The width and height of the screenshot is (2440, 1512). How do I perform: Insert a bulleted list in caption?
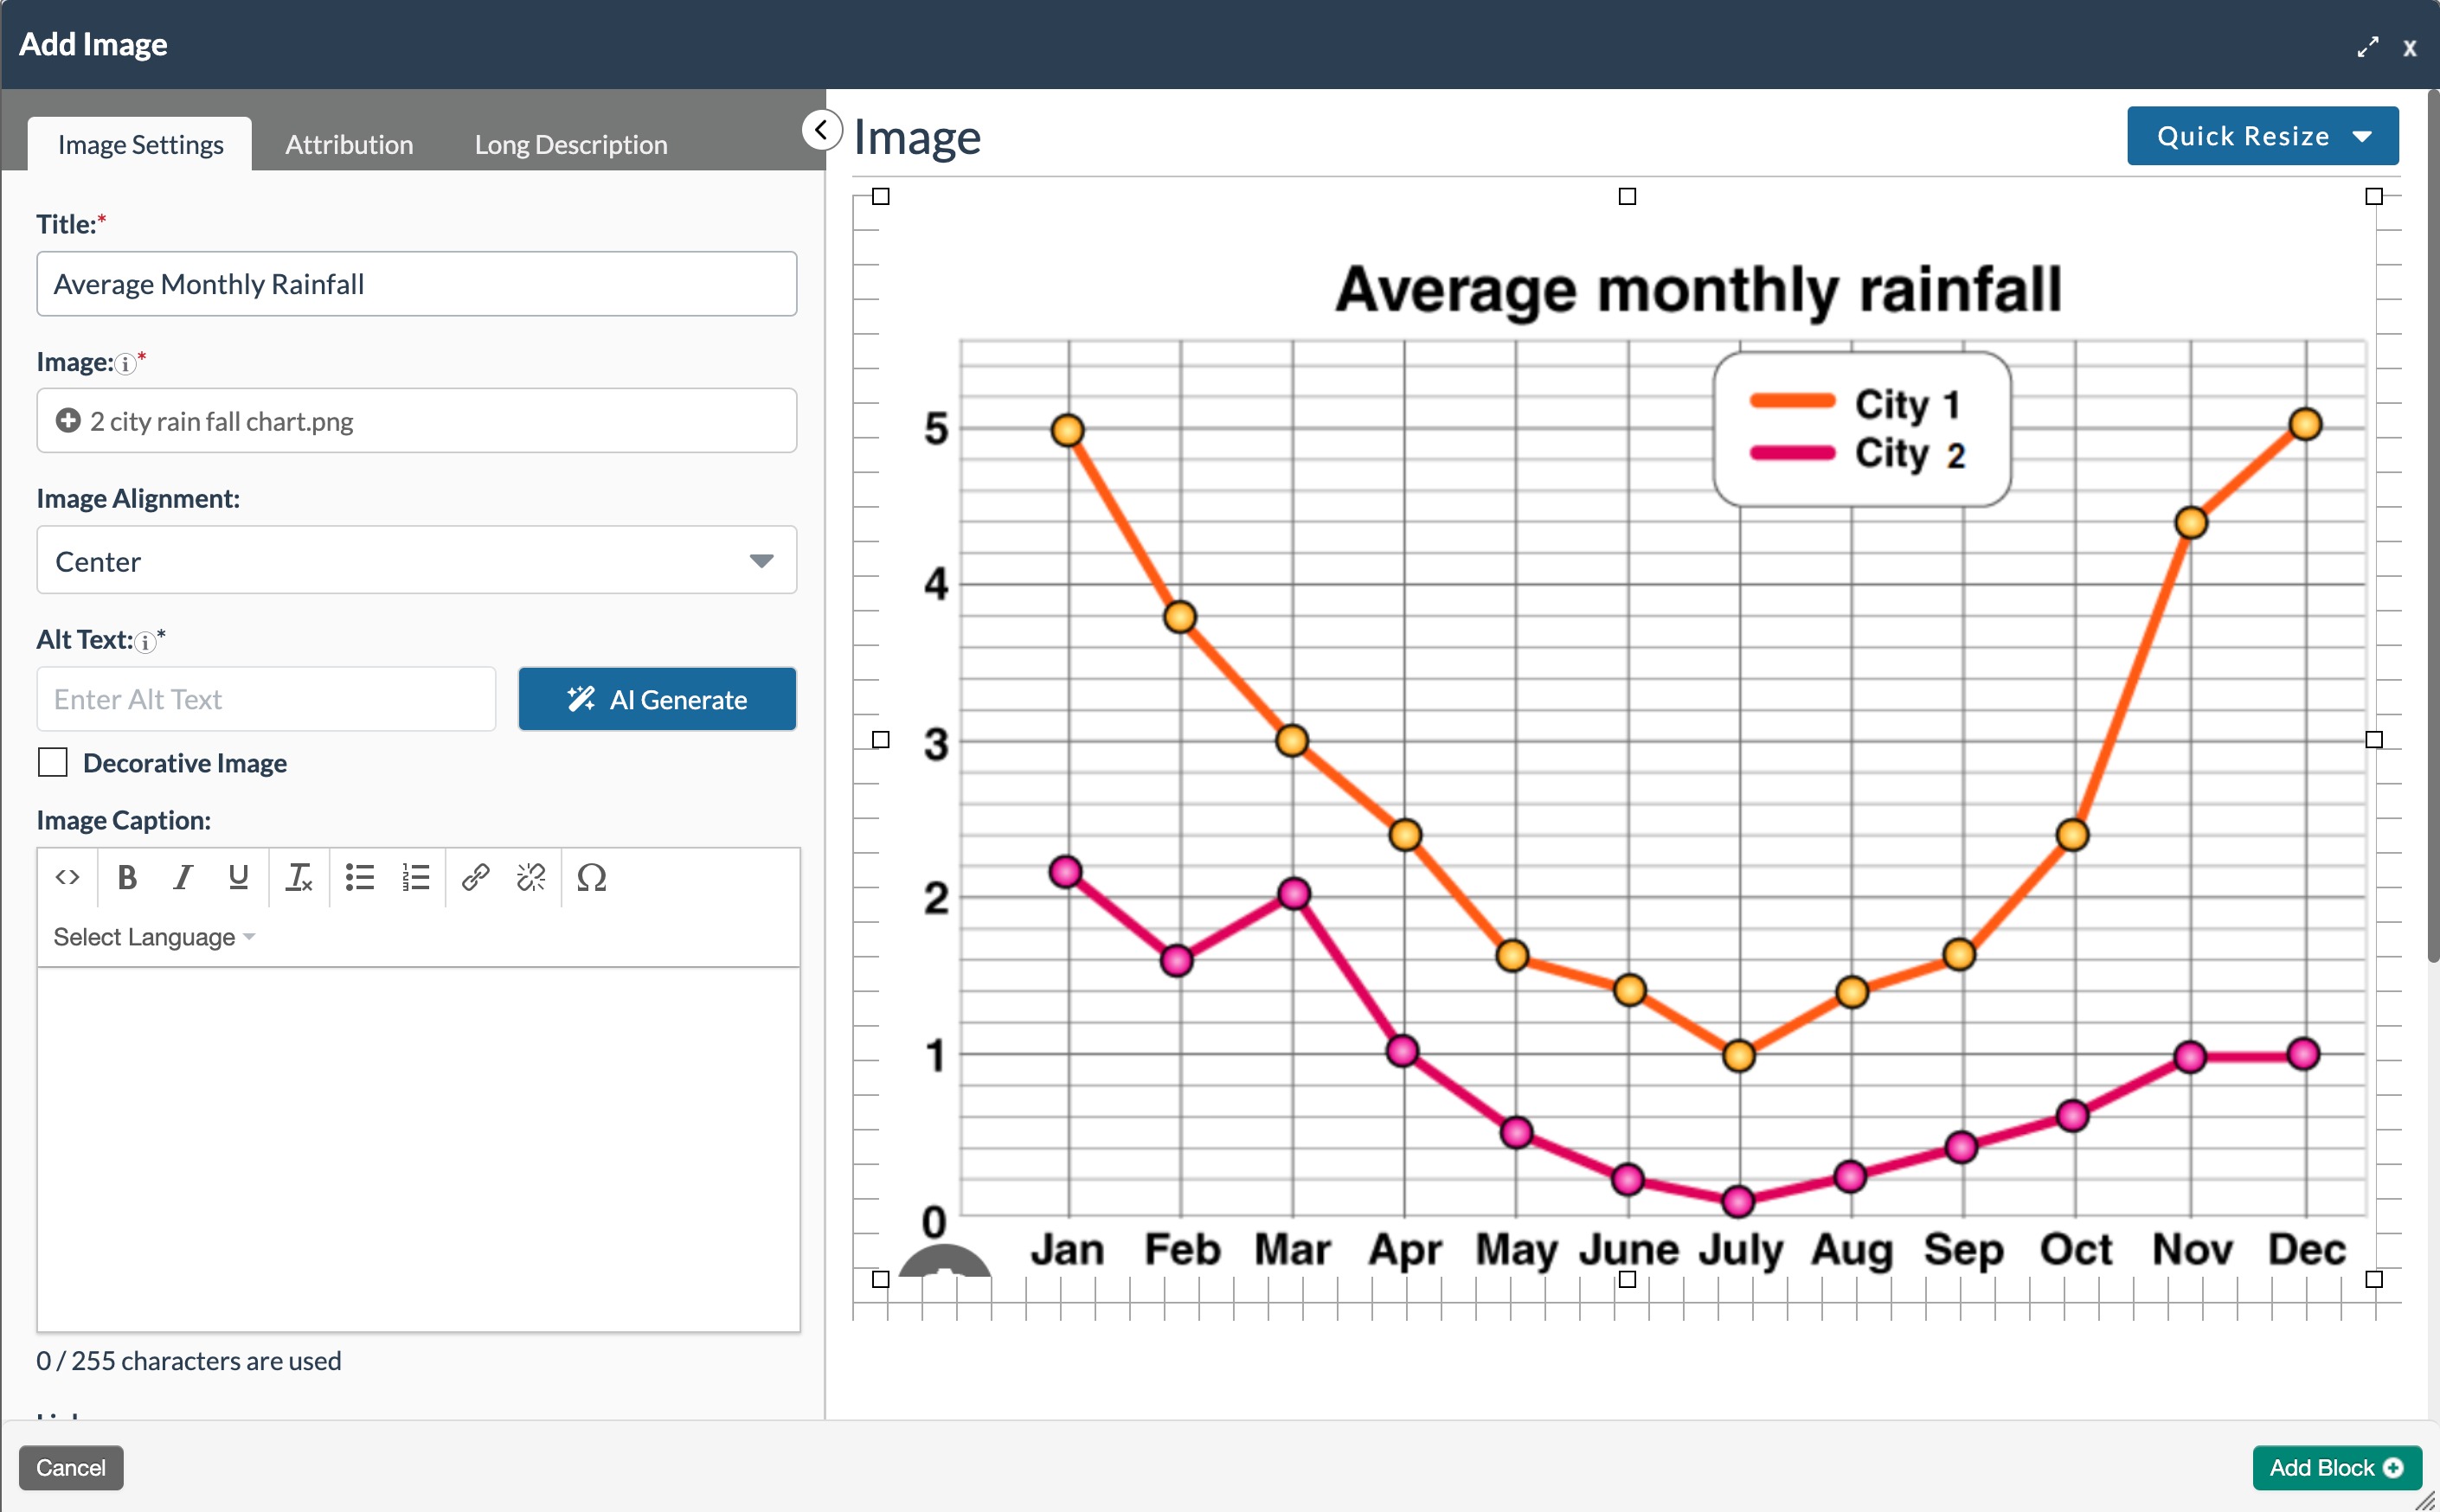360,878
